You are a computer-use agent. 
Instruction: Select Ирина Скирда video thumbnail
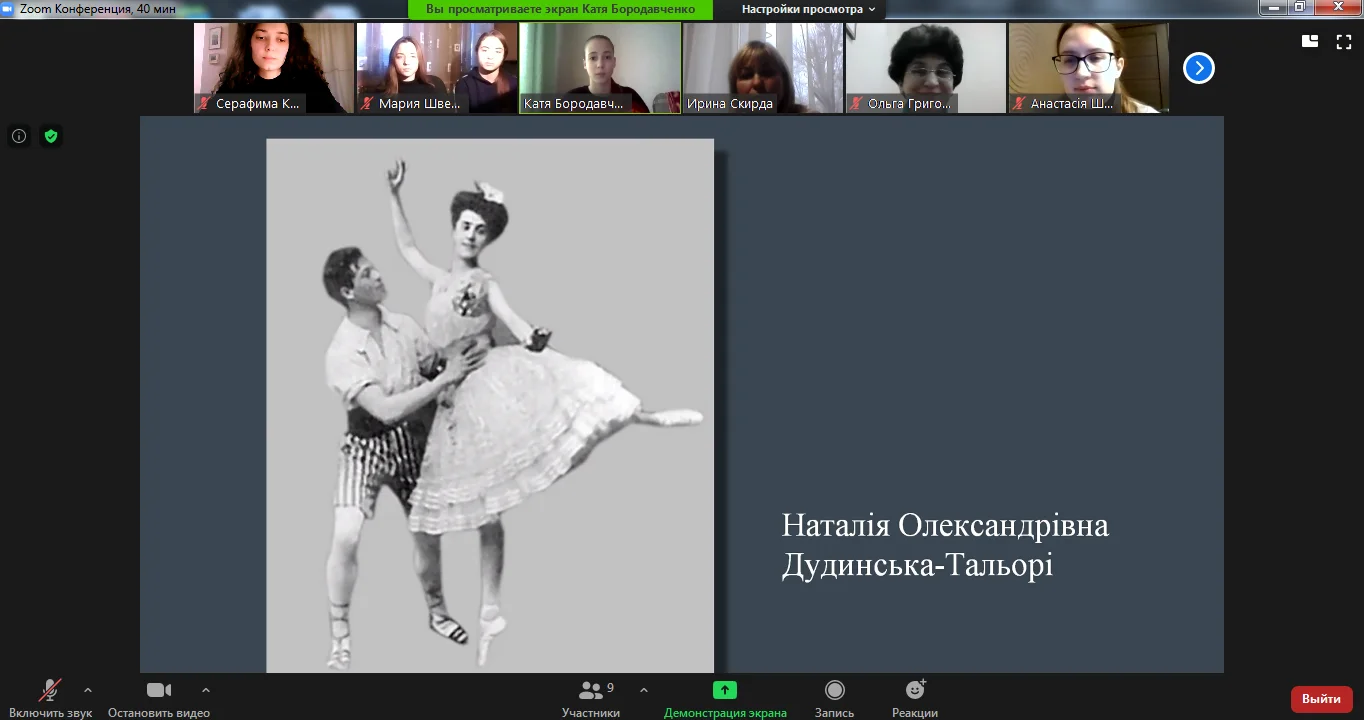coord(762,67)
